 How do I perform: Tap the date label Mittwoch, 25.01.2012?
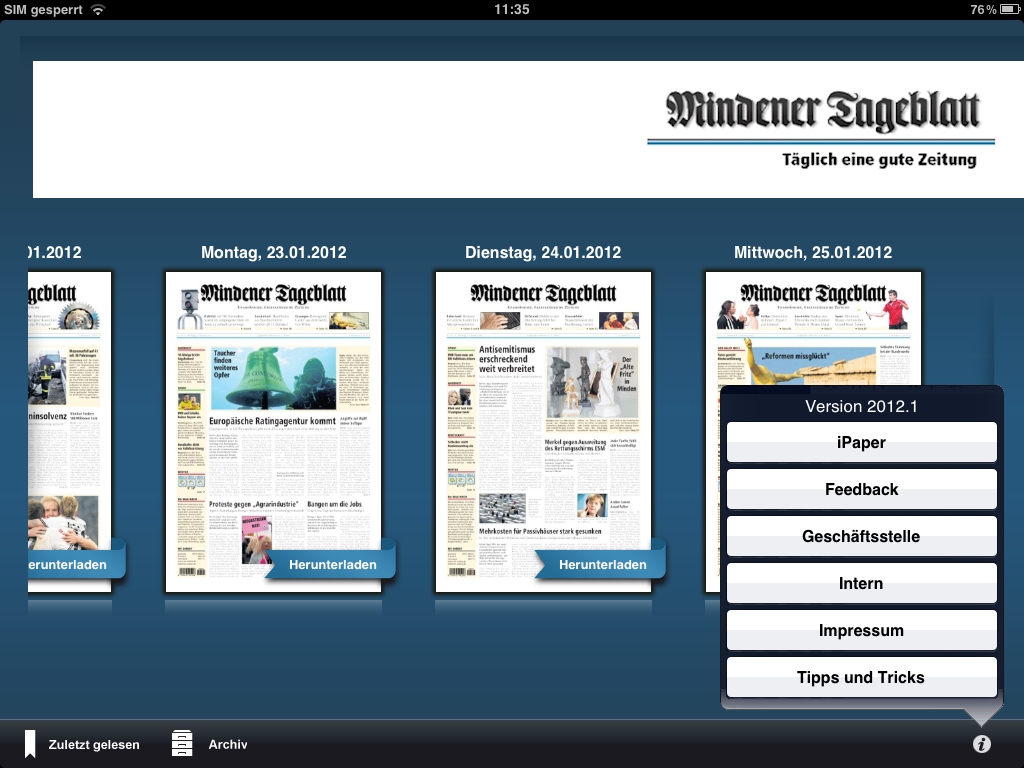click(x=812, y=252)
